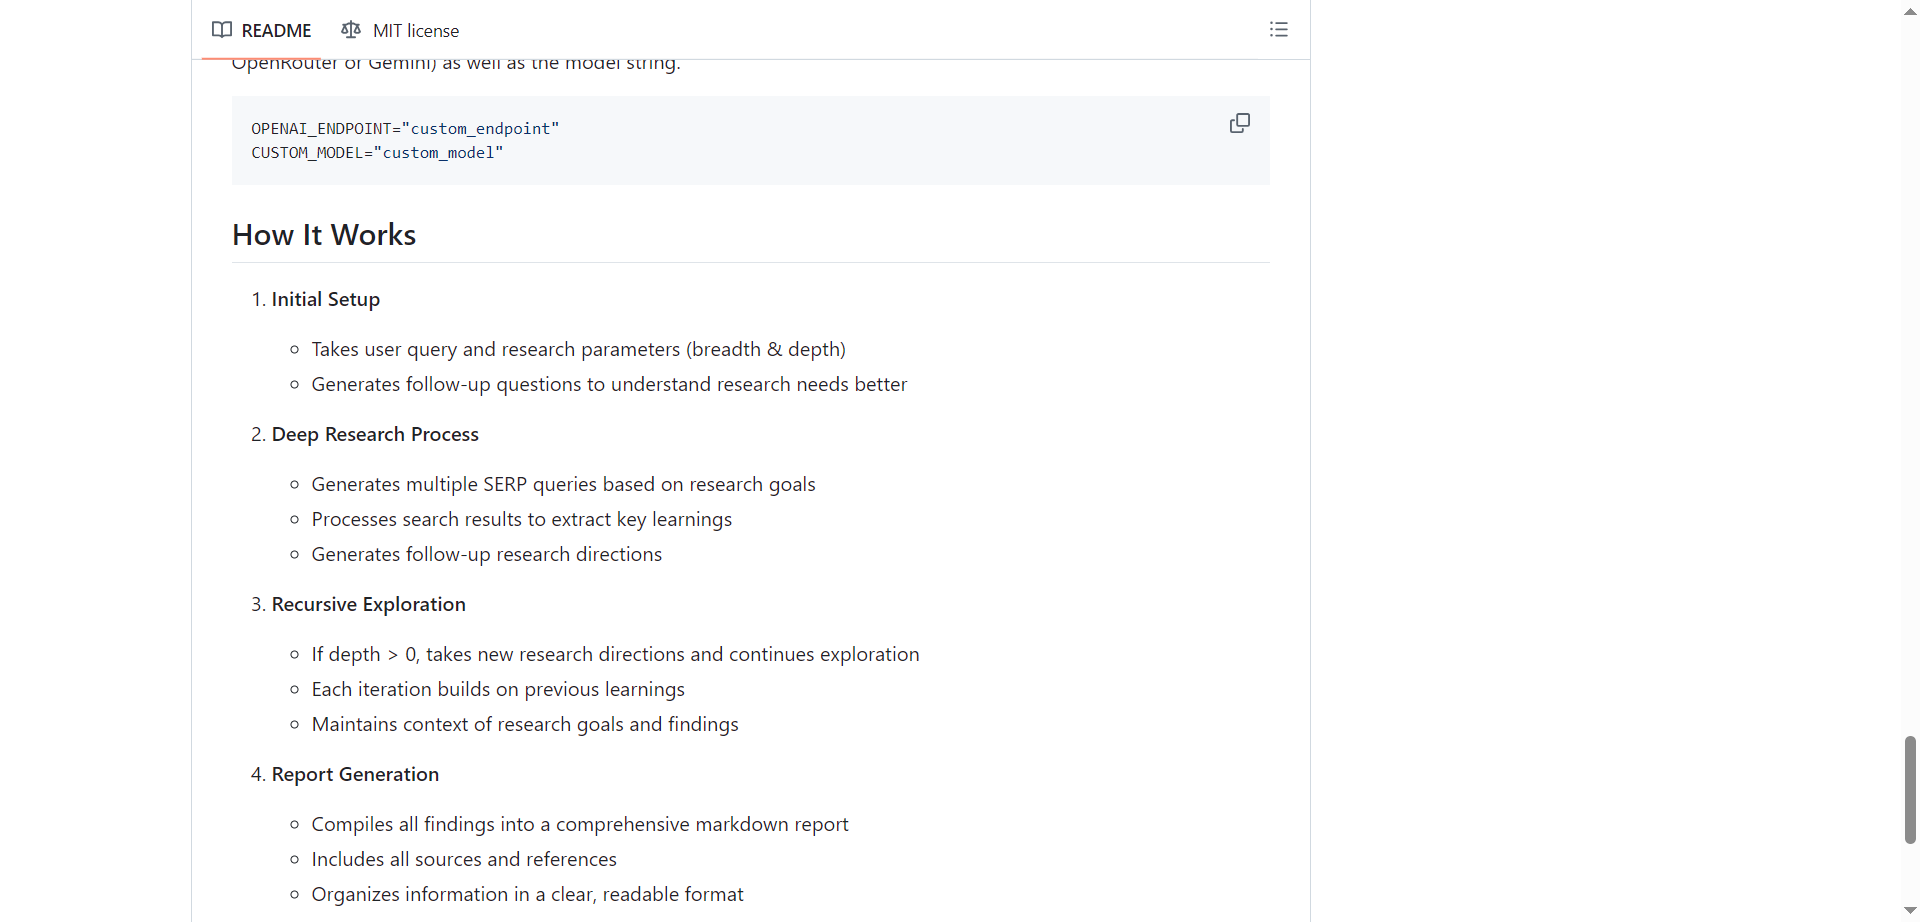Copy the code snippet using the copy icon
1920x922 pixels.
point(1239,123)
